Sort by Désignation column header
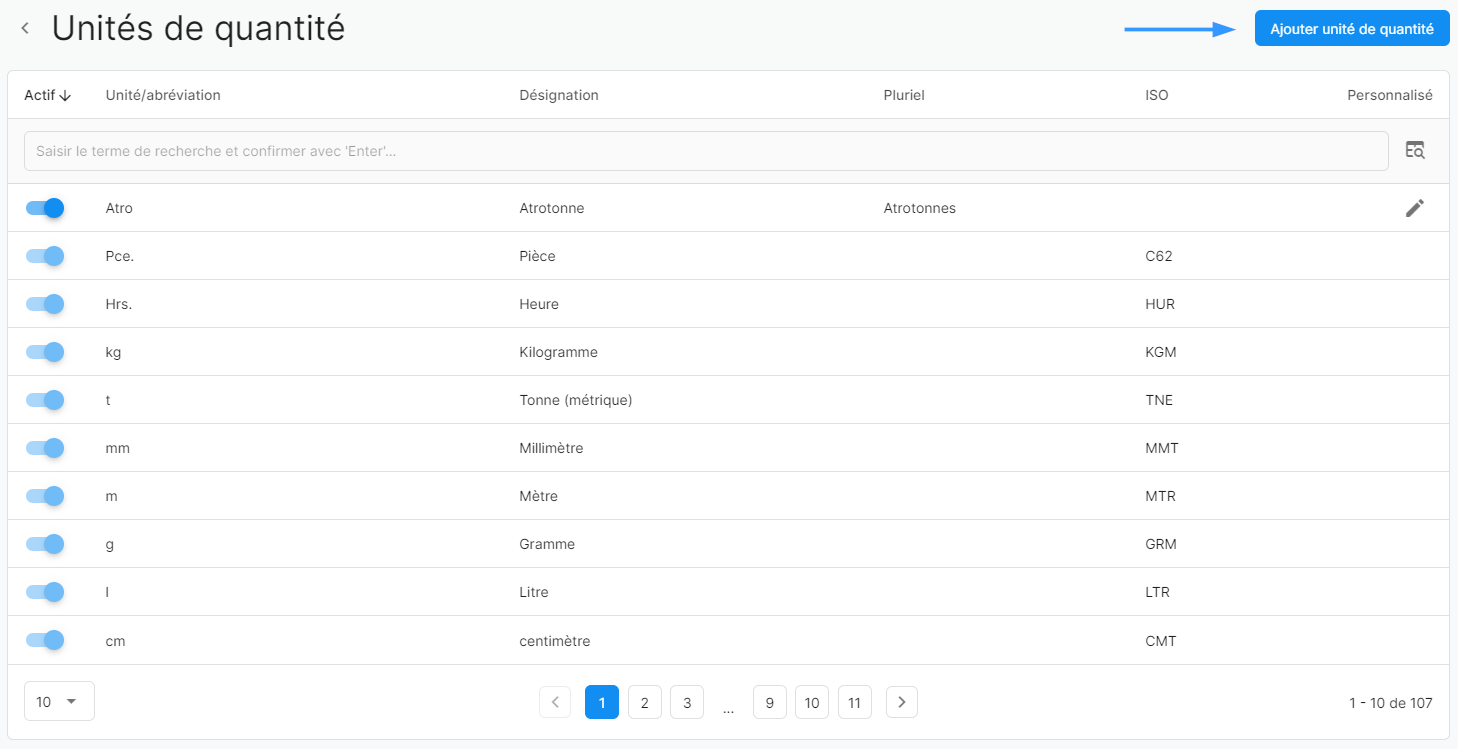This screenshot has height=749, width=1458. [559, 95]
